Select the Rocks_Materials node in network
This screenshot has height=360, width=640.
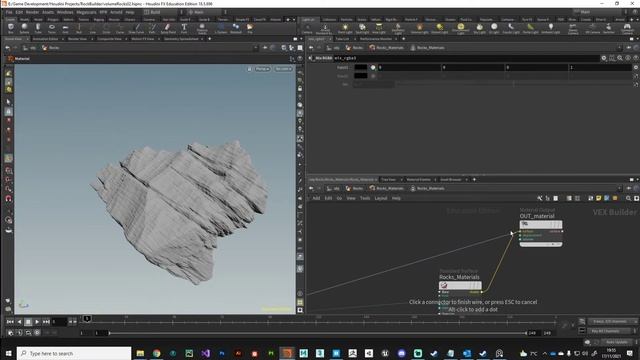click(460, 285)
